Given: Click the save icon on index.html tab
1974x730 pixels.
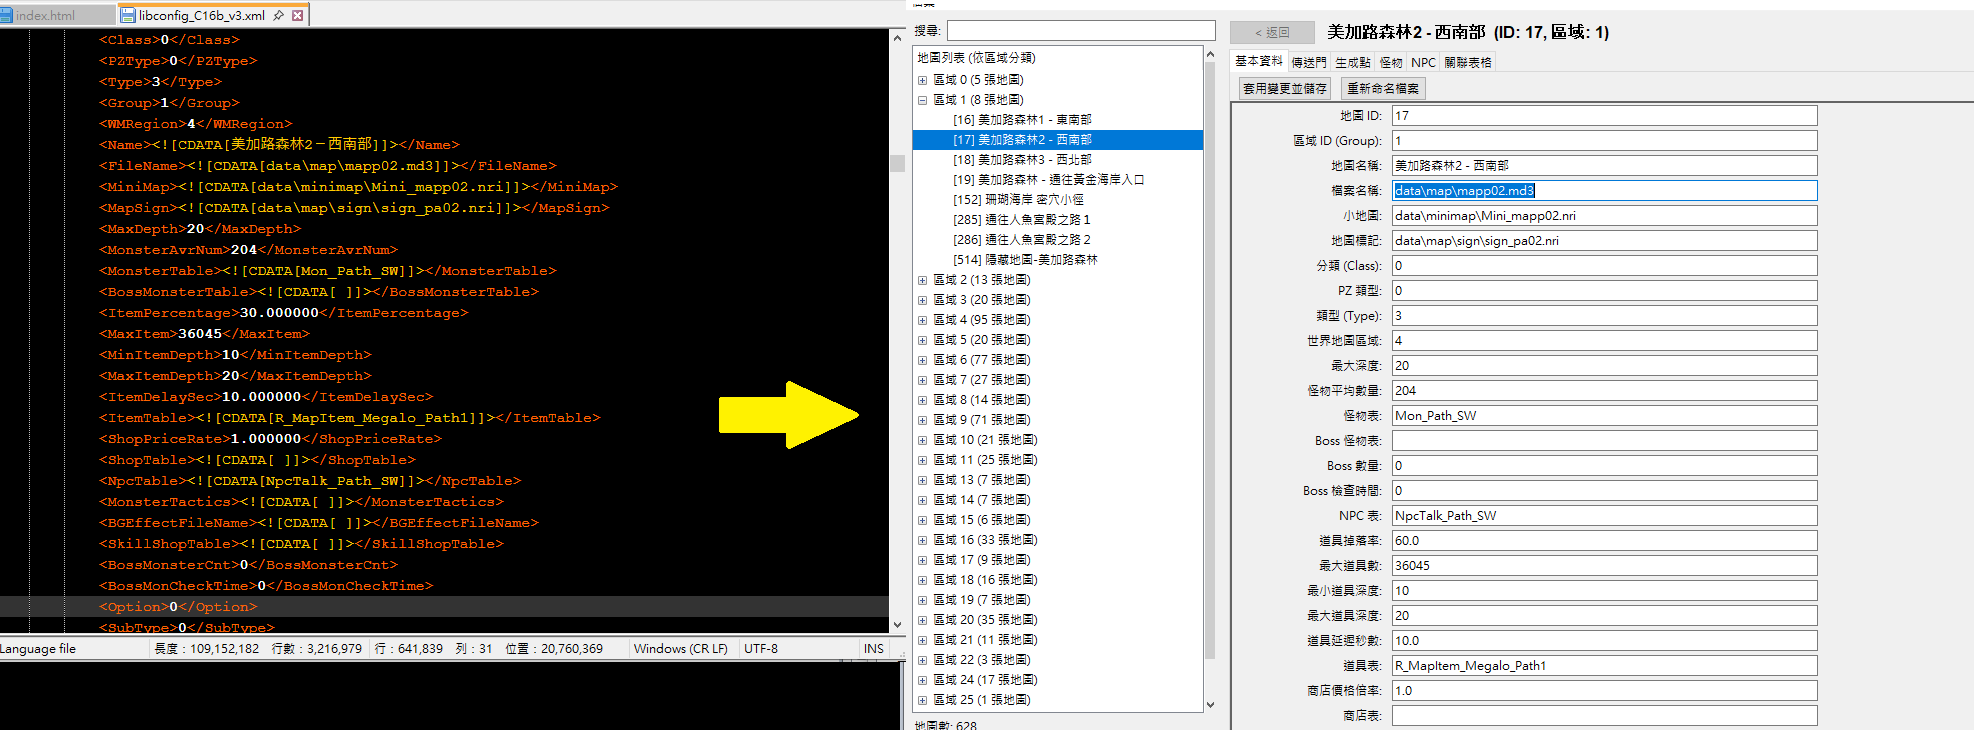Looking at the screenshot, I should 7,15.
